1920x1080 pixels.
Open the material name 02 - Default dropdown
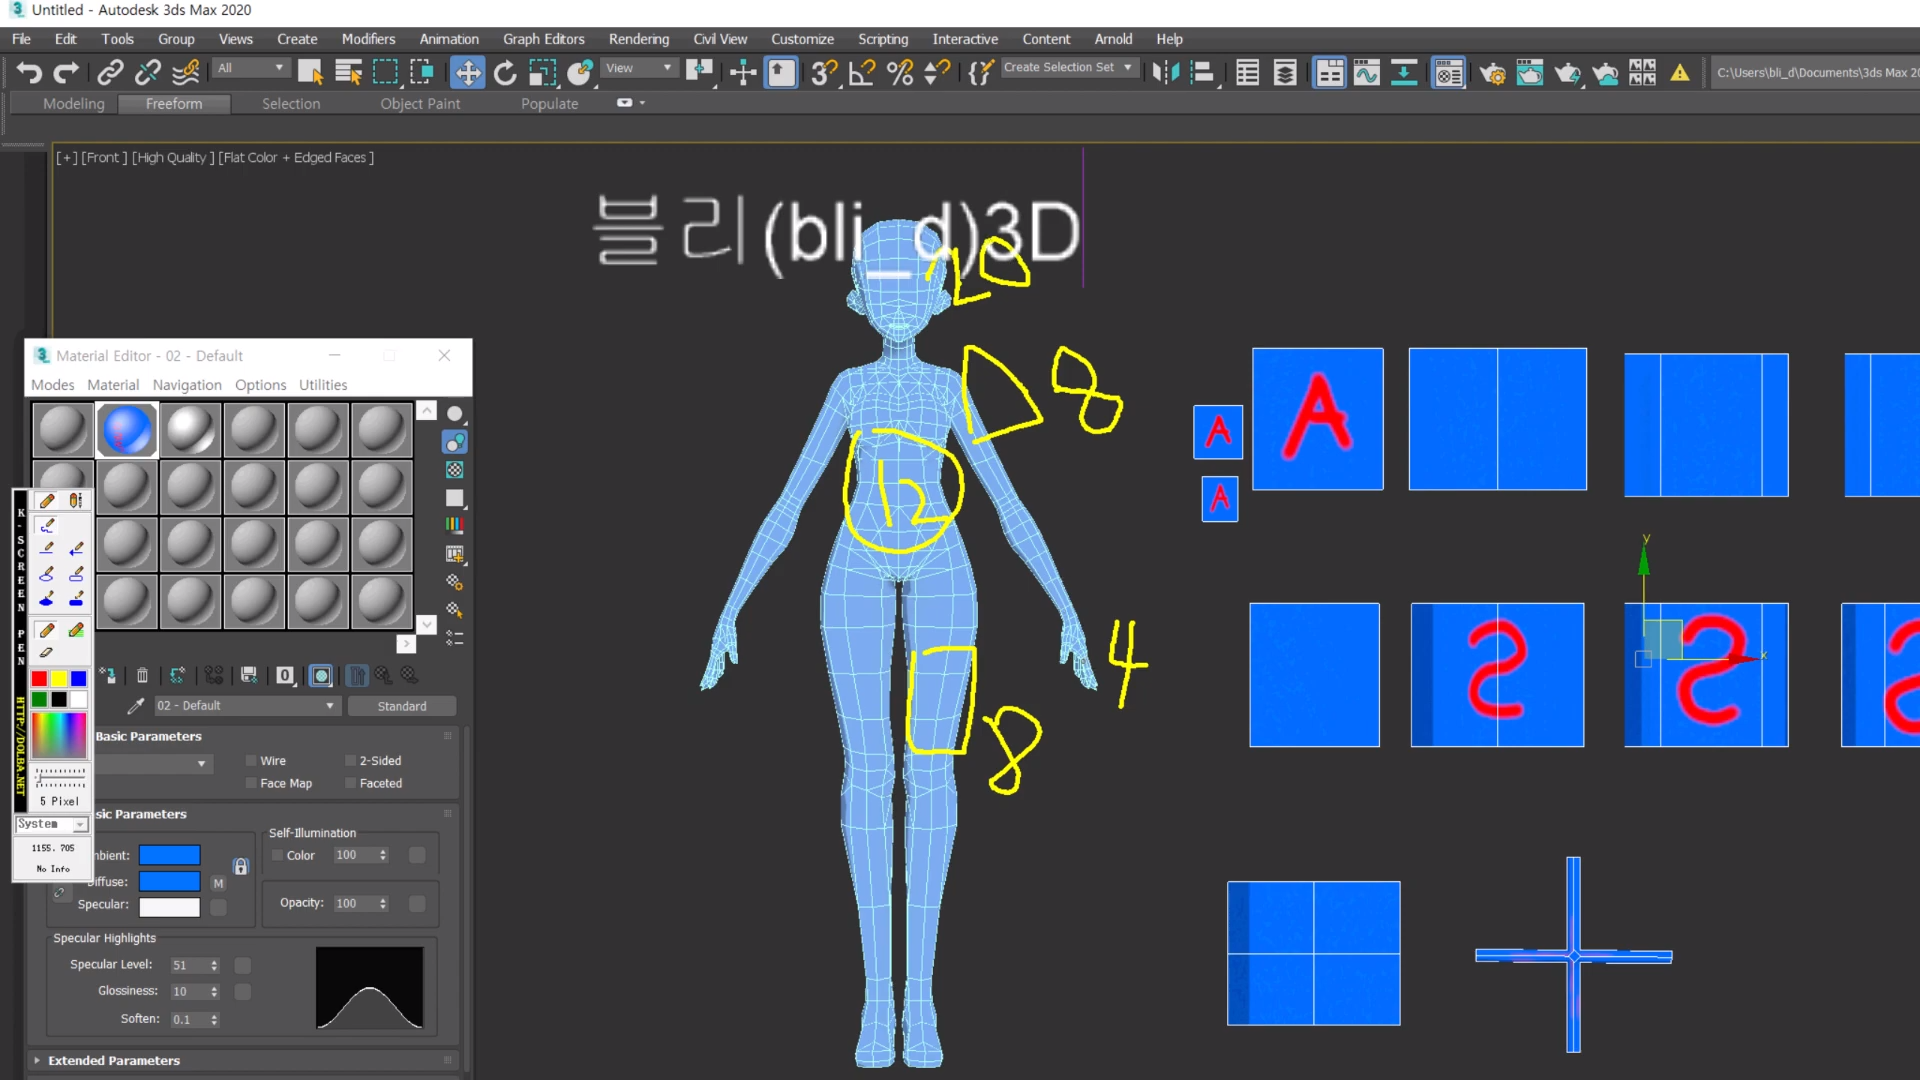pos(330,706)
